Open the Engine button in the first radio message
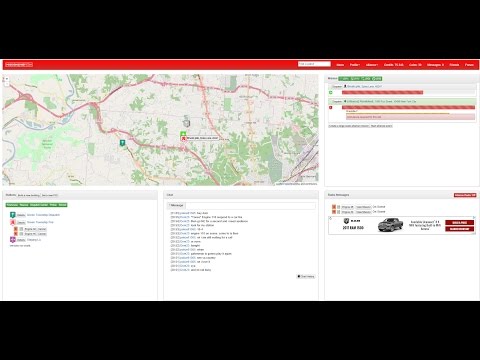The width and height of the screenshot is (480, 360). tap(348, 207)
